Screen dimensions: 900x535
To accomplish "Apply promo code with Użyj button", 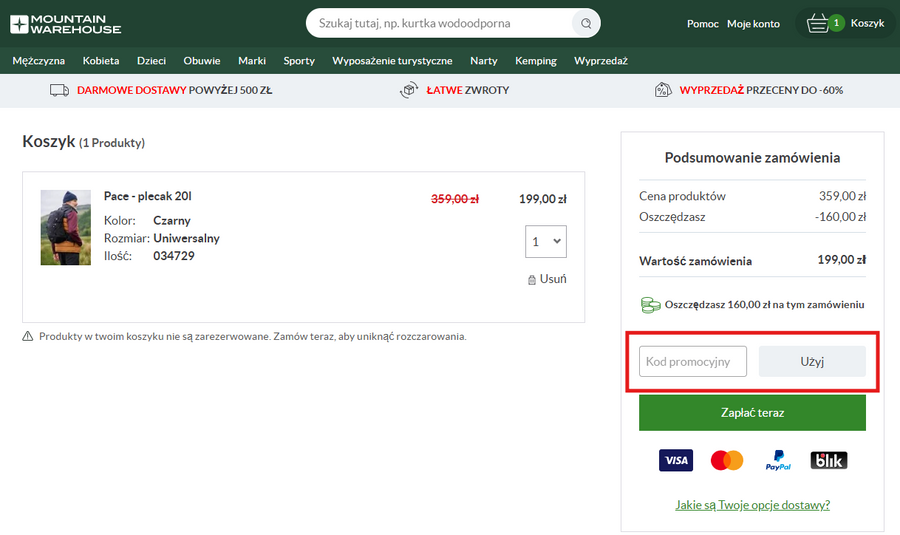I will (x=812, y=361).
